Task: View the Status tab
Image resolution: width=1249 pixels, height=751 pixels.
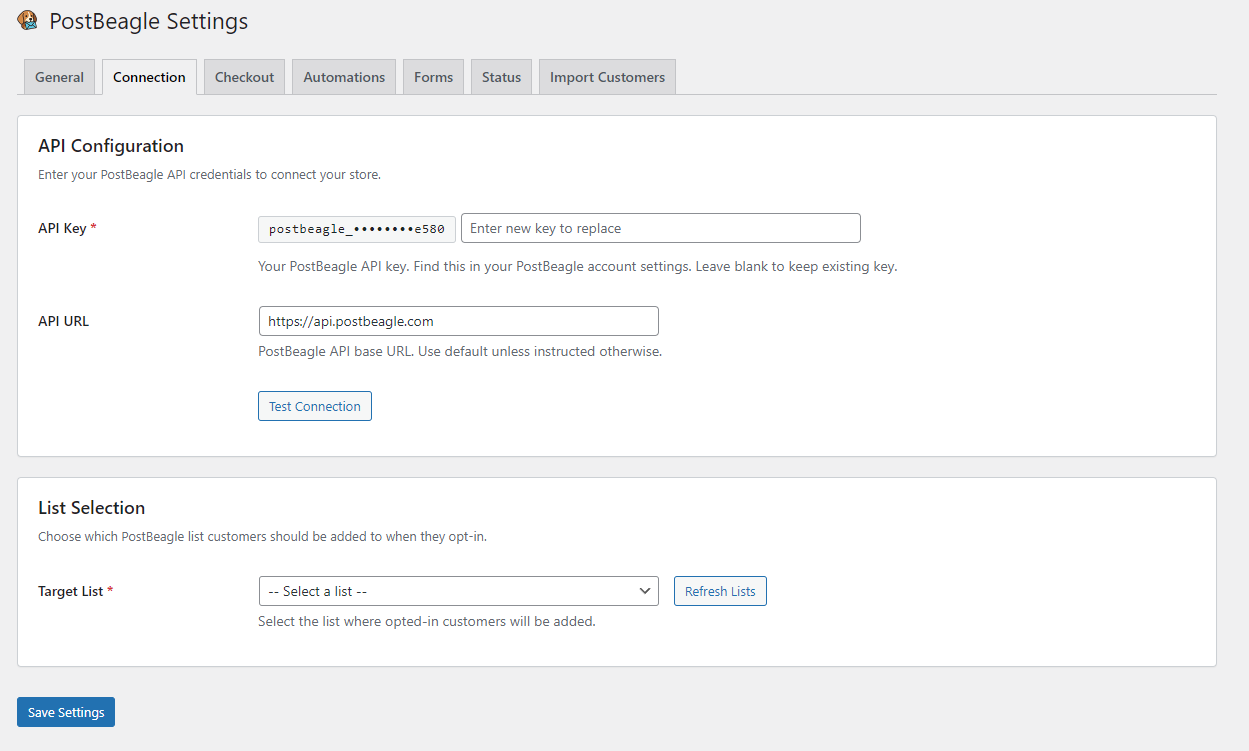Action: click(x=501, y=77)
